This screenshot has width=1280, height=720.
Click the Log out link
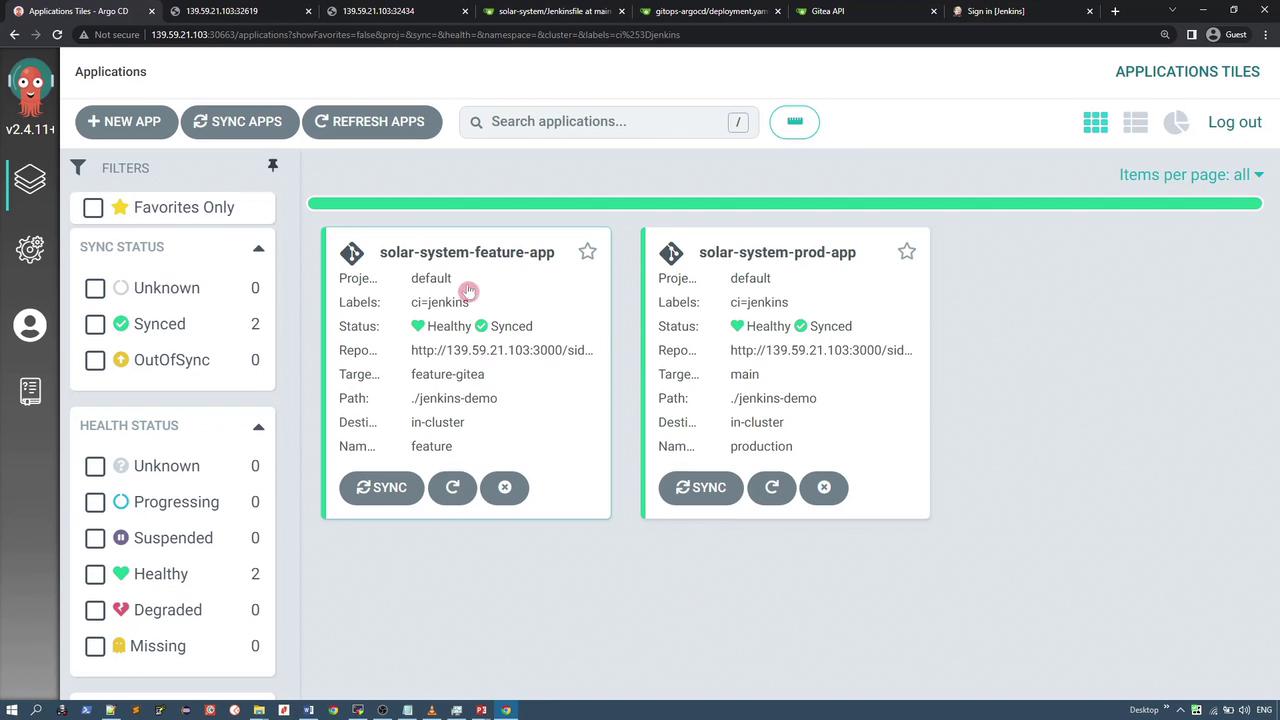click(1235, 122)
